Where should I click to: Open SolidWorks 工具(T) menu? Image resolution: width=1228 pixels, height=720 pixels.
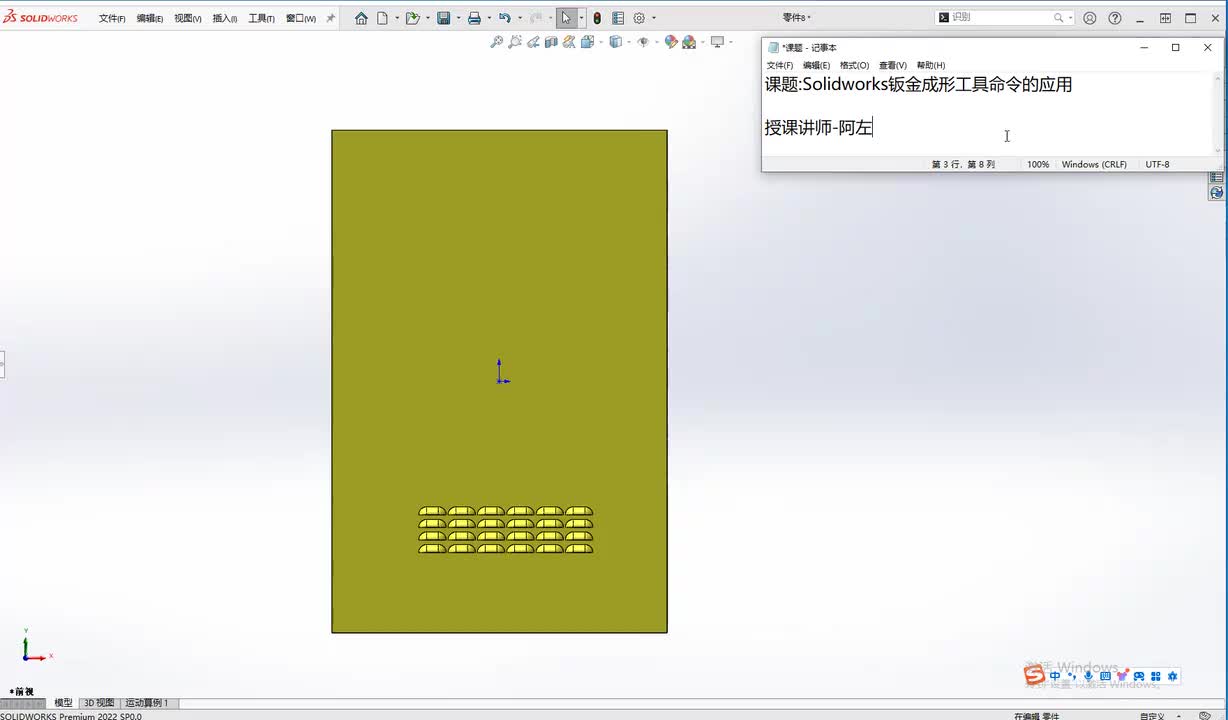(x=261, y=18)
